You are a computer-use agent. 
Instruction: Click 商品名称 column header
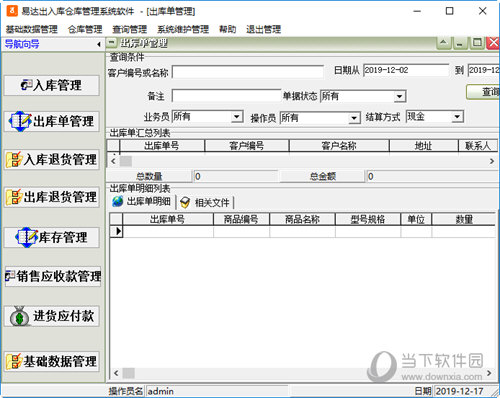click(x=302, y=219)
